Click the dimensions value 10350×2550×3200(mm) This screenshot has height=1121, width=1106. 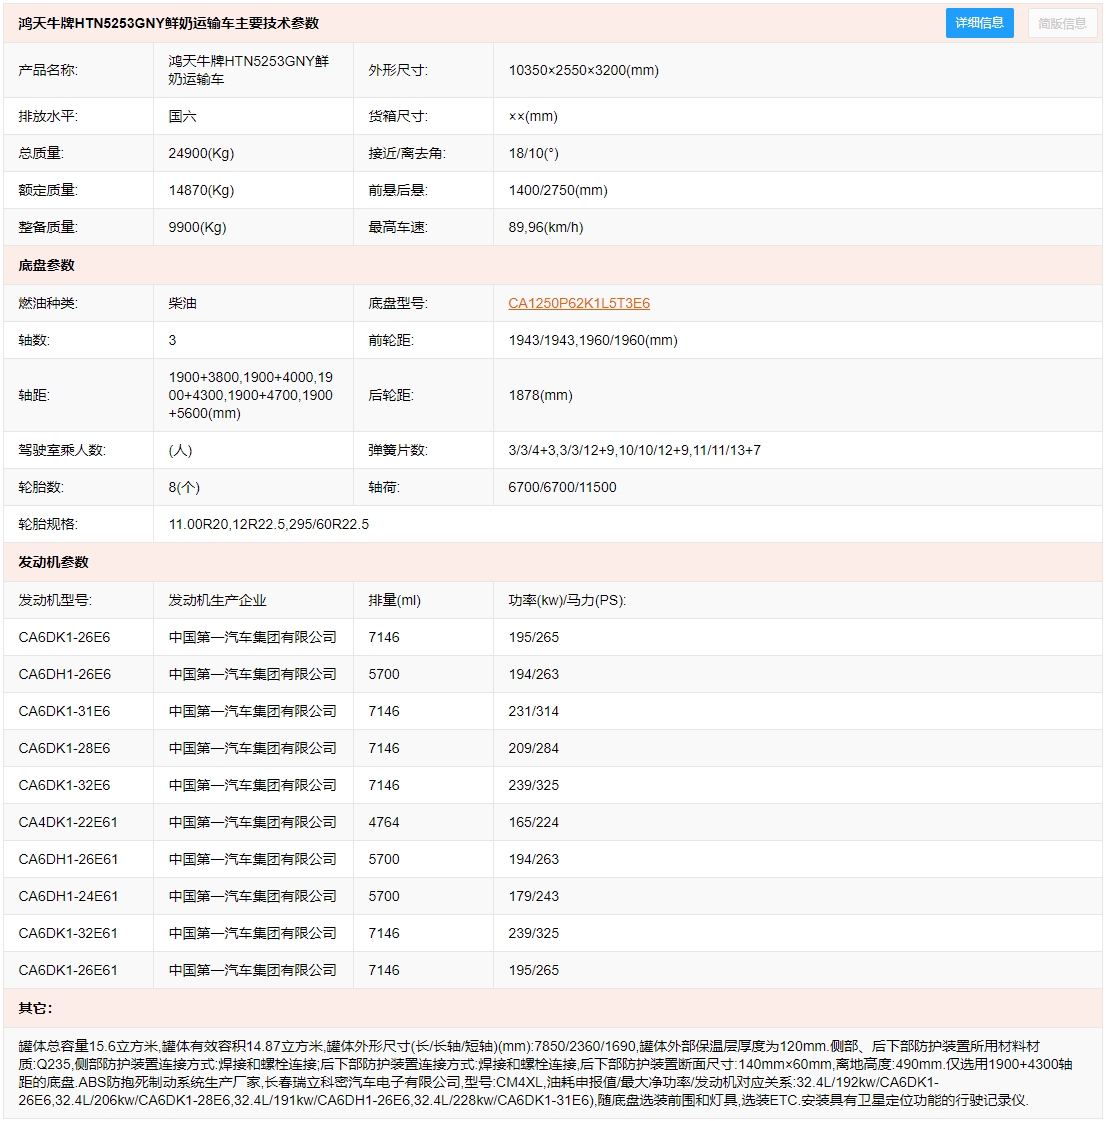583,70
